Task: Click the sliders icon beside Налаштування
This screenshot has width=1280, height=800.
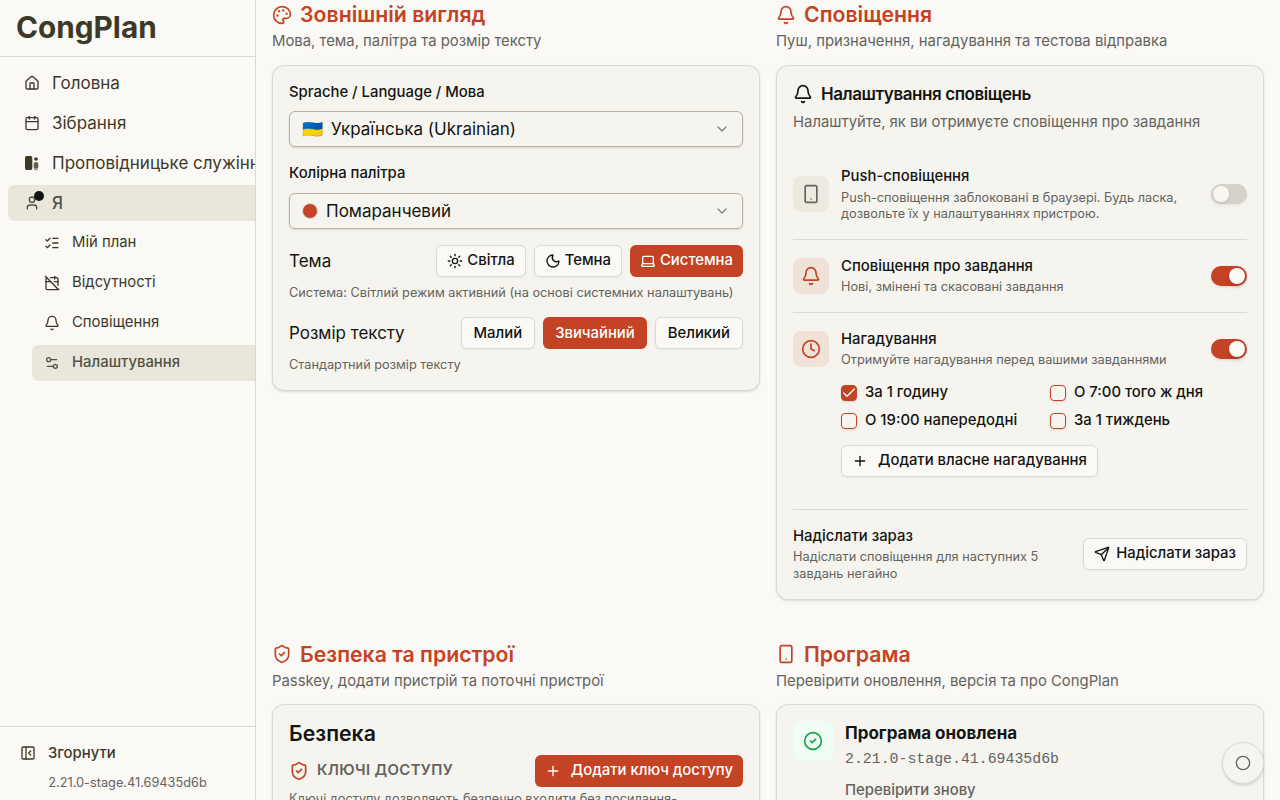Action: 52,362
